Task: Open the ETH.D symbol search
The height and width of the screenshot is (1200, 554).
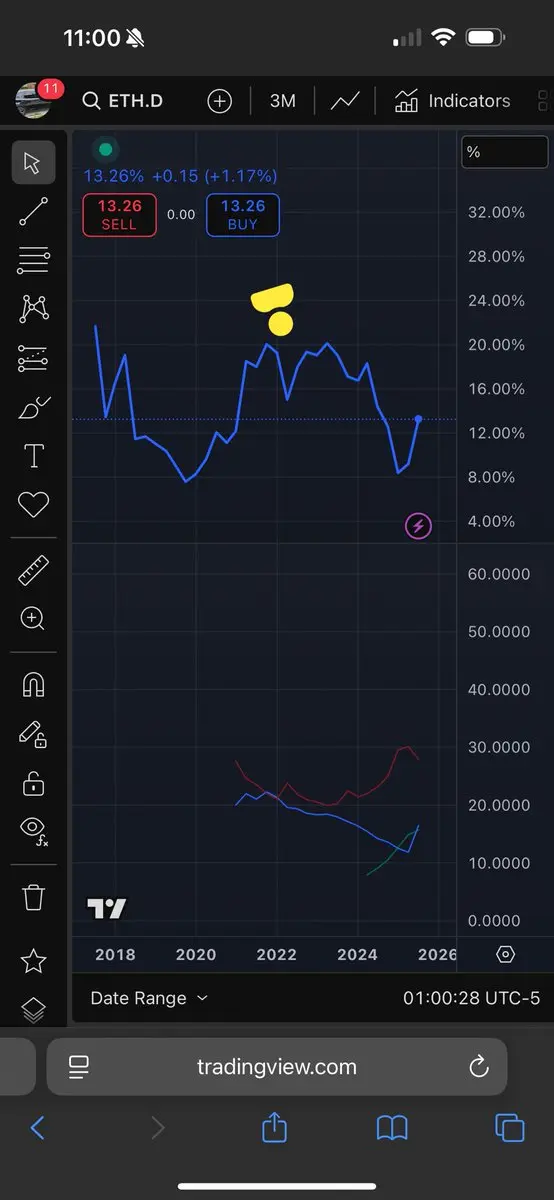Action: 122,101
